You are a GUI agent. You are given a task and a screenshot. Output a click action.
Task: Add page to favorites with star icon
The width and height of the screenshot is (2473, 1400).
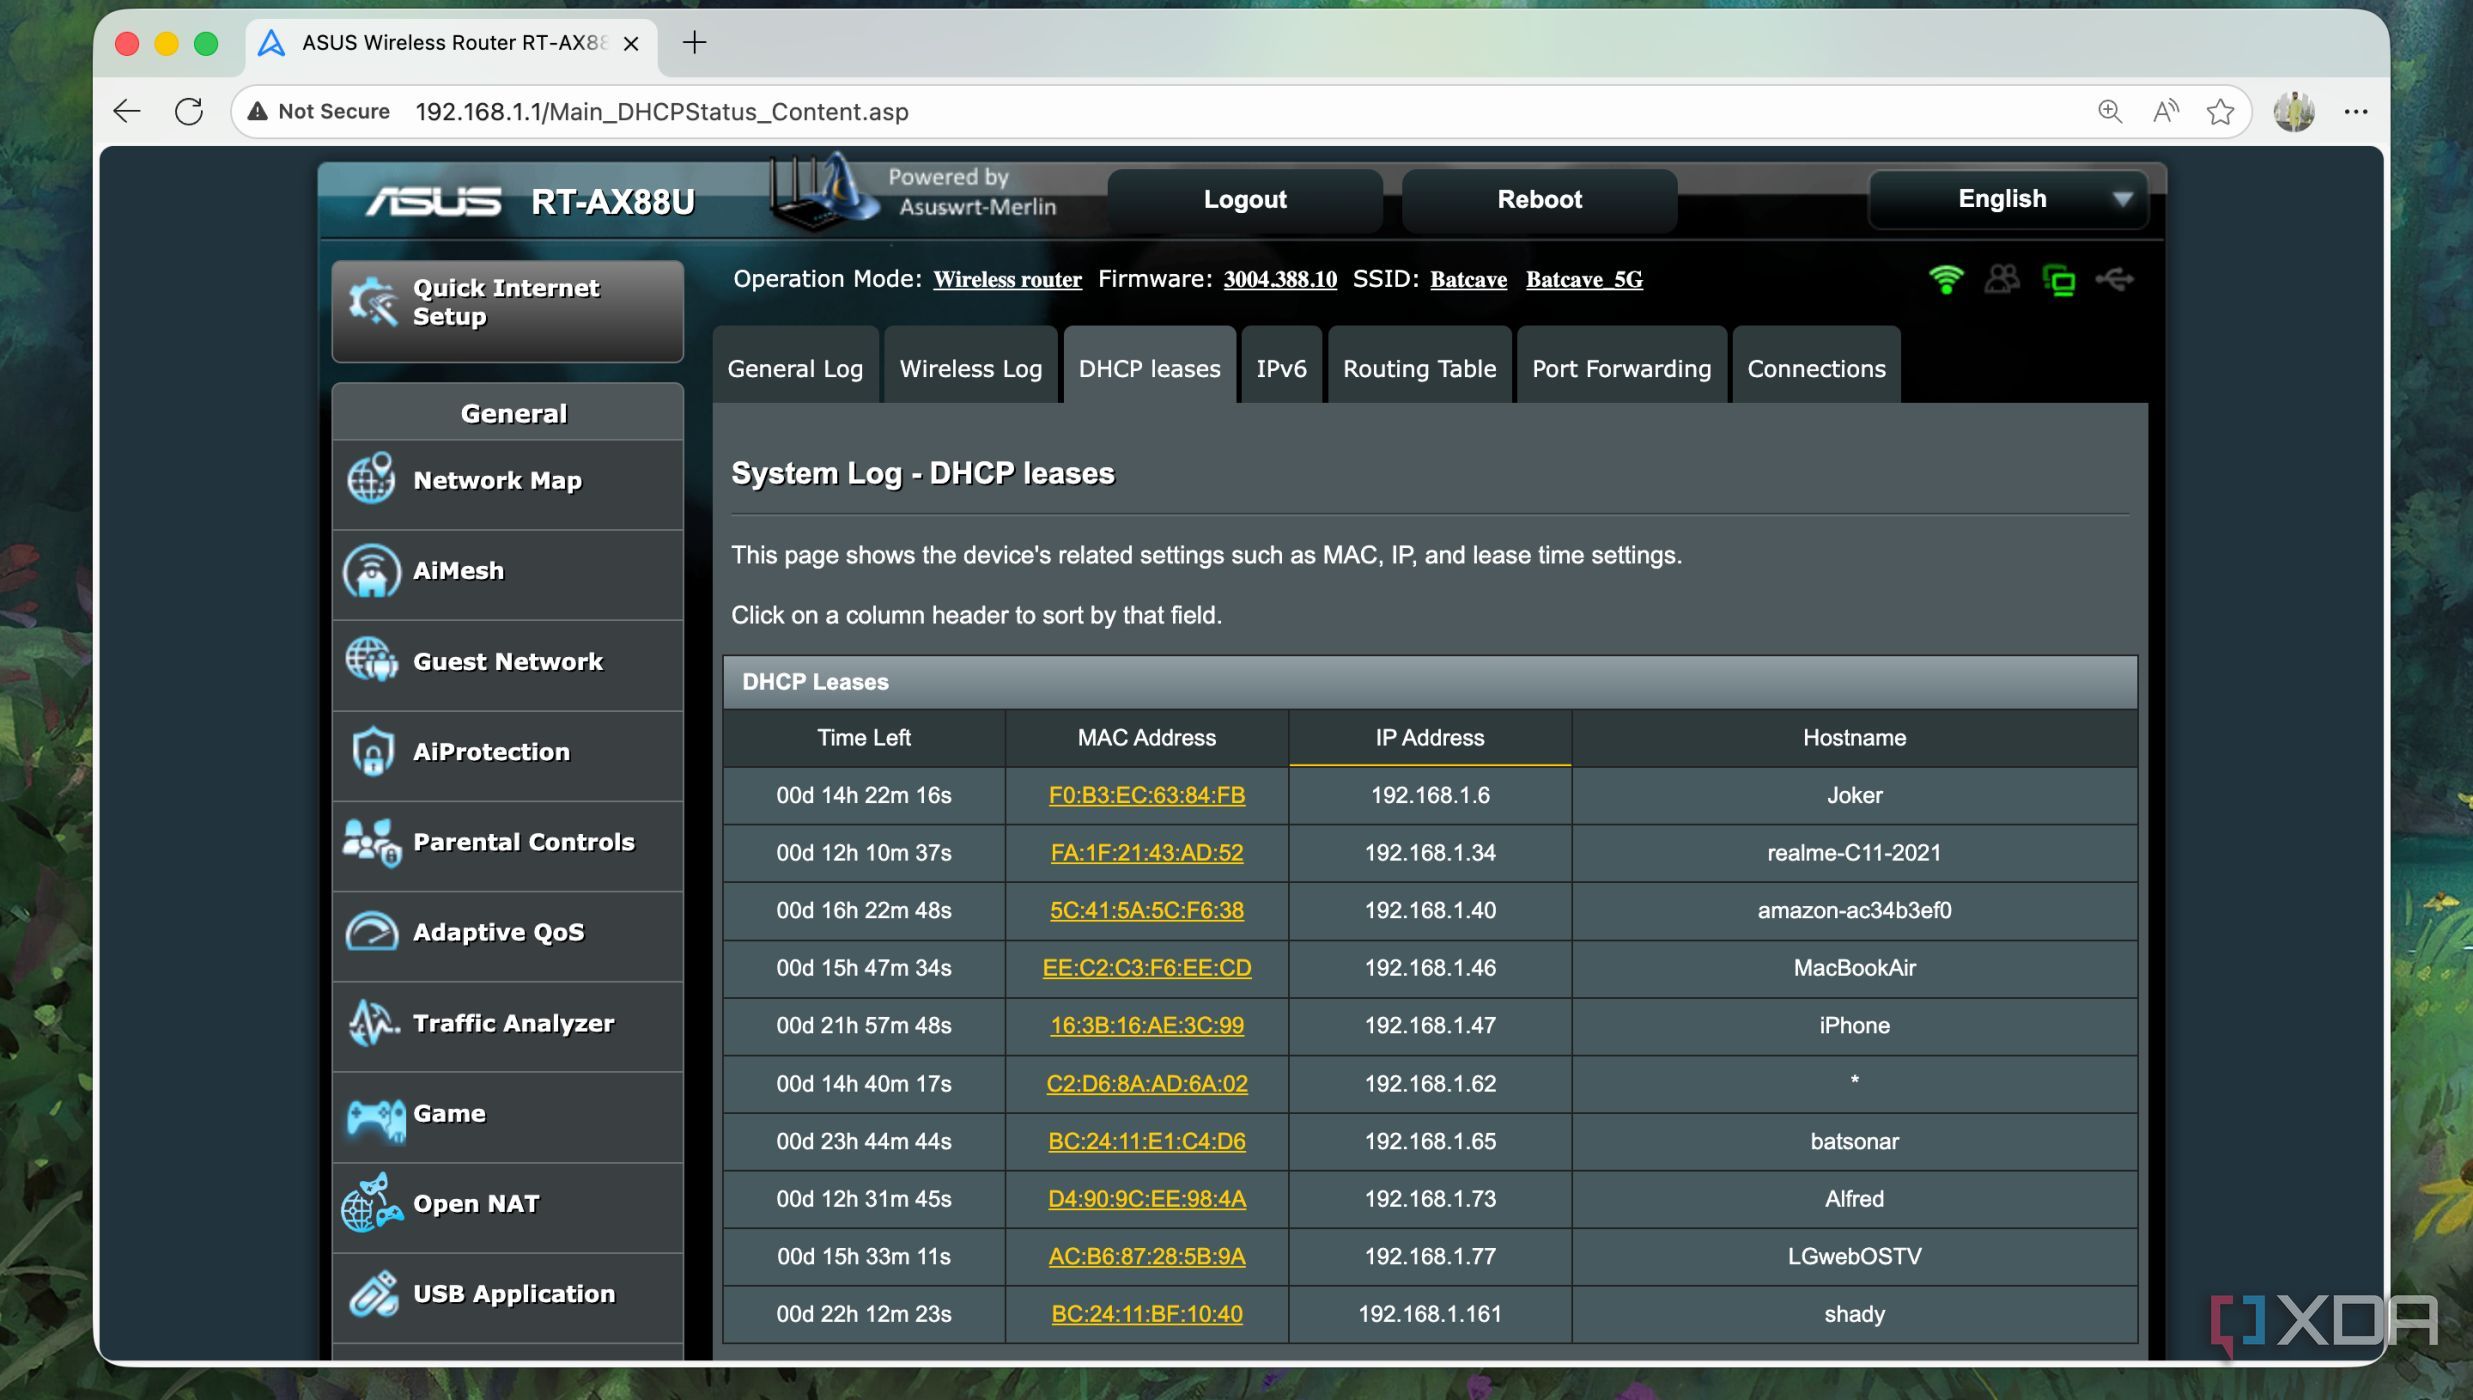point(2219,111)
